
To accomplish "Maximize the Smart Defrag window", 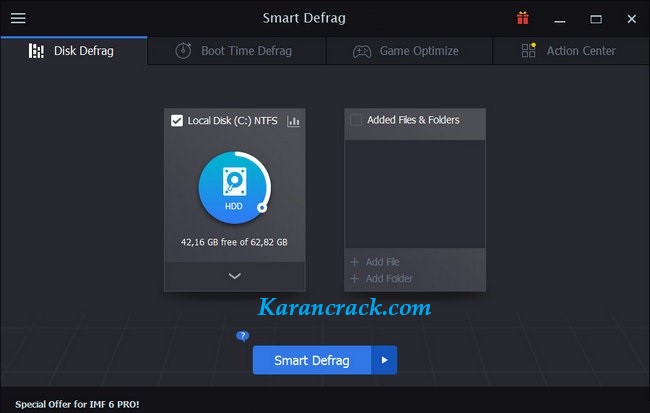I will (596, 19).
